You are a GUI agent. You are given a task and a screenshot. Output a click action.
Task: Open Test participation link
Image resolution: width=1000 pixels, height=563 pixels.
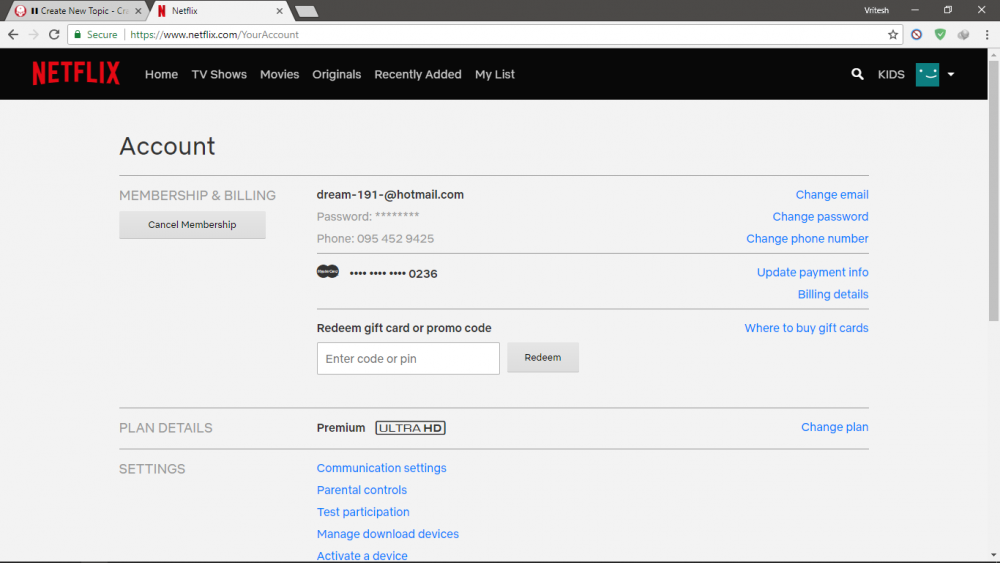coord(363,512)
